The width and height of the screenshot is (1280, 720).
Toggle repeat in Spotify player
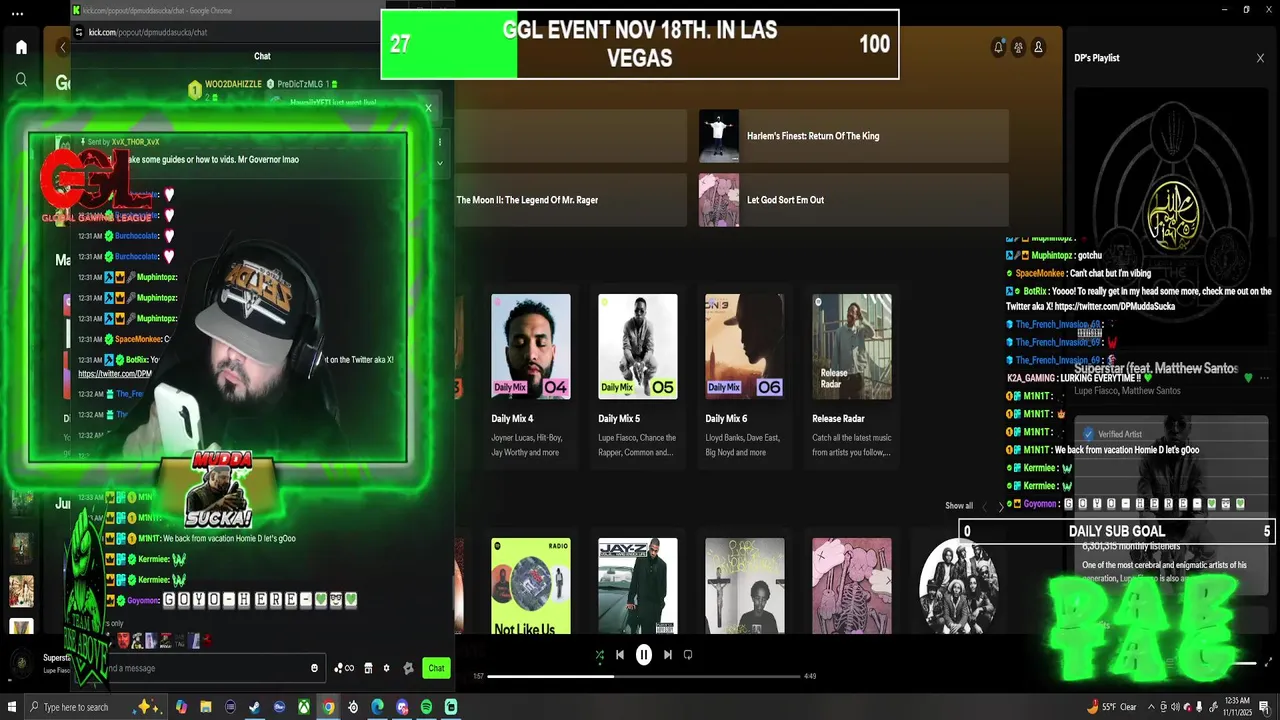tap(688, 655)
